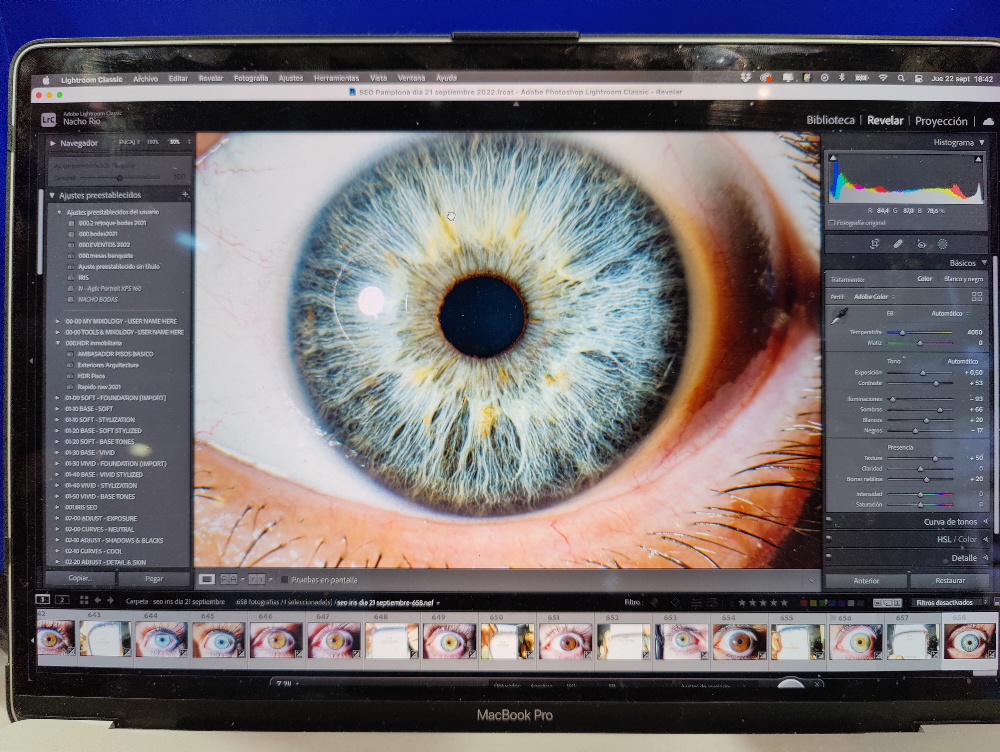Enable the Fotografía original checkbox

(832, 223)
